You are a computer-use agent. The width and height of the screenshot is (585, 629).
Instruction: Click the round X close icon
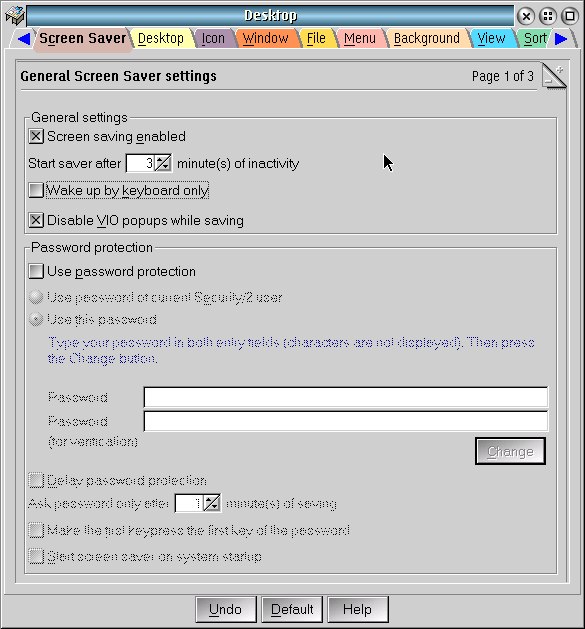526,16
